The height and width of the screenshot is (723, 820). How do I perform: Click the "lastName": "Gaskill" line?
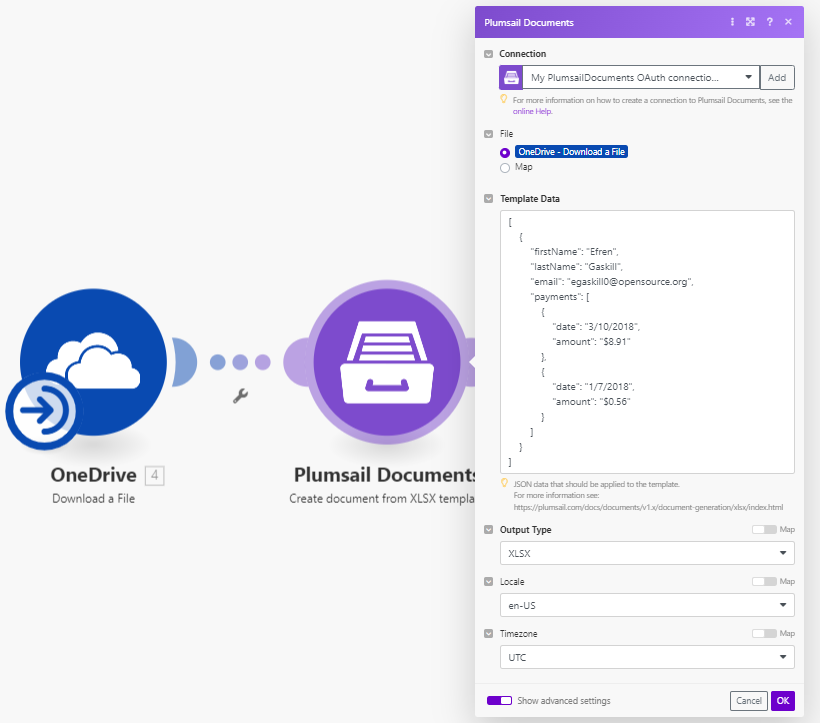click(576, 267)
